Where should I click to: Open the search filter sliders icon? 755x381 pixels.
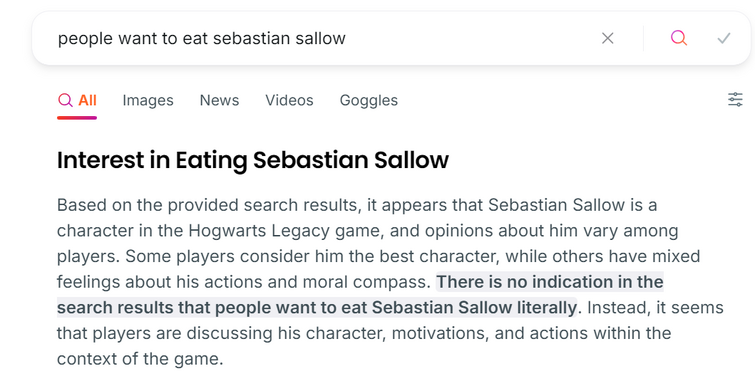tap(735, 100)
